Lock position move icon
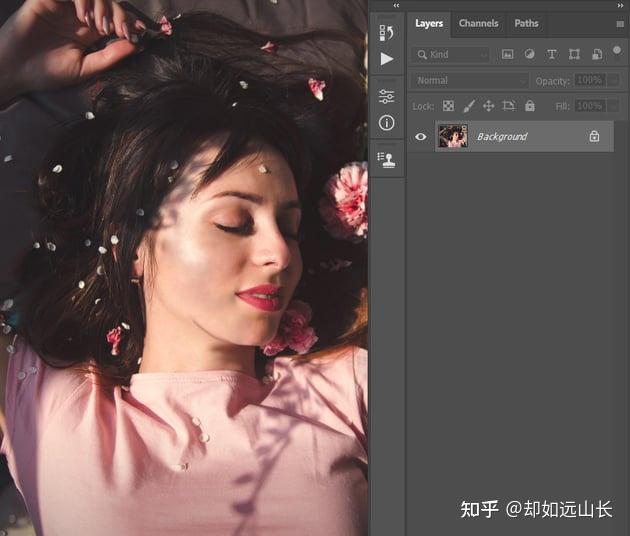 pos(488,106)
